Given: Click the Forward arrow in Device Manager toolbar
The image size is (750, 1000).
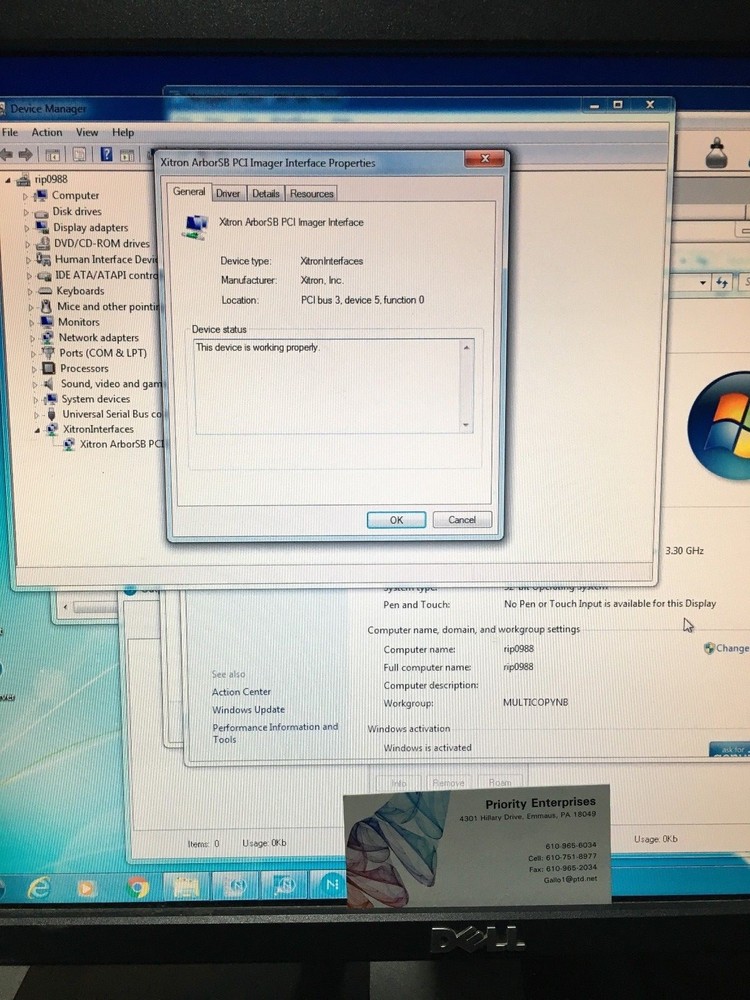Looking at the screenshot, I should [26, 154].
